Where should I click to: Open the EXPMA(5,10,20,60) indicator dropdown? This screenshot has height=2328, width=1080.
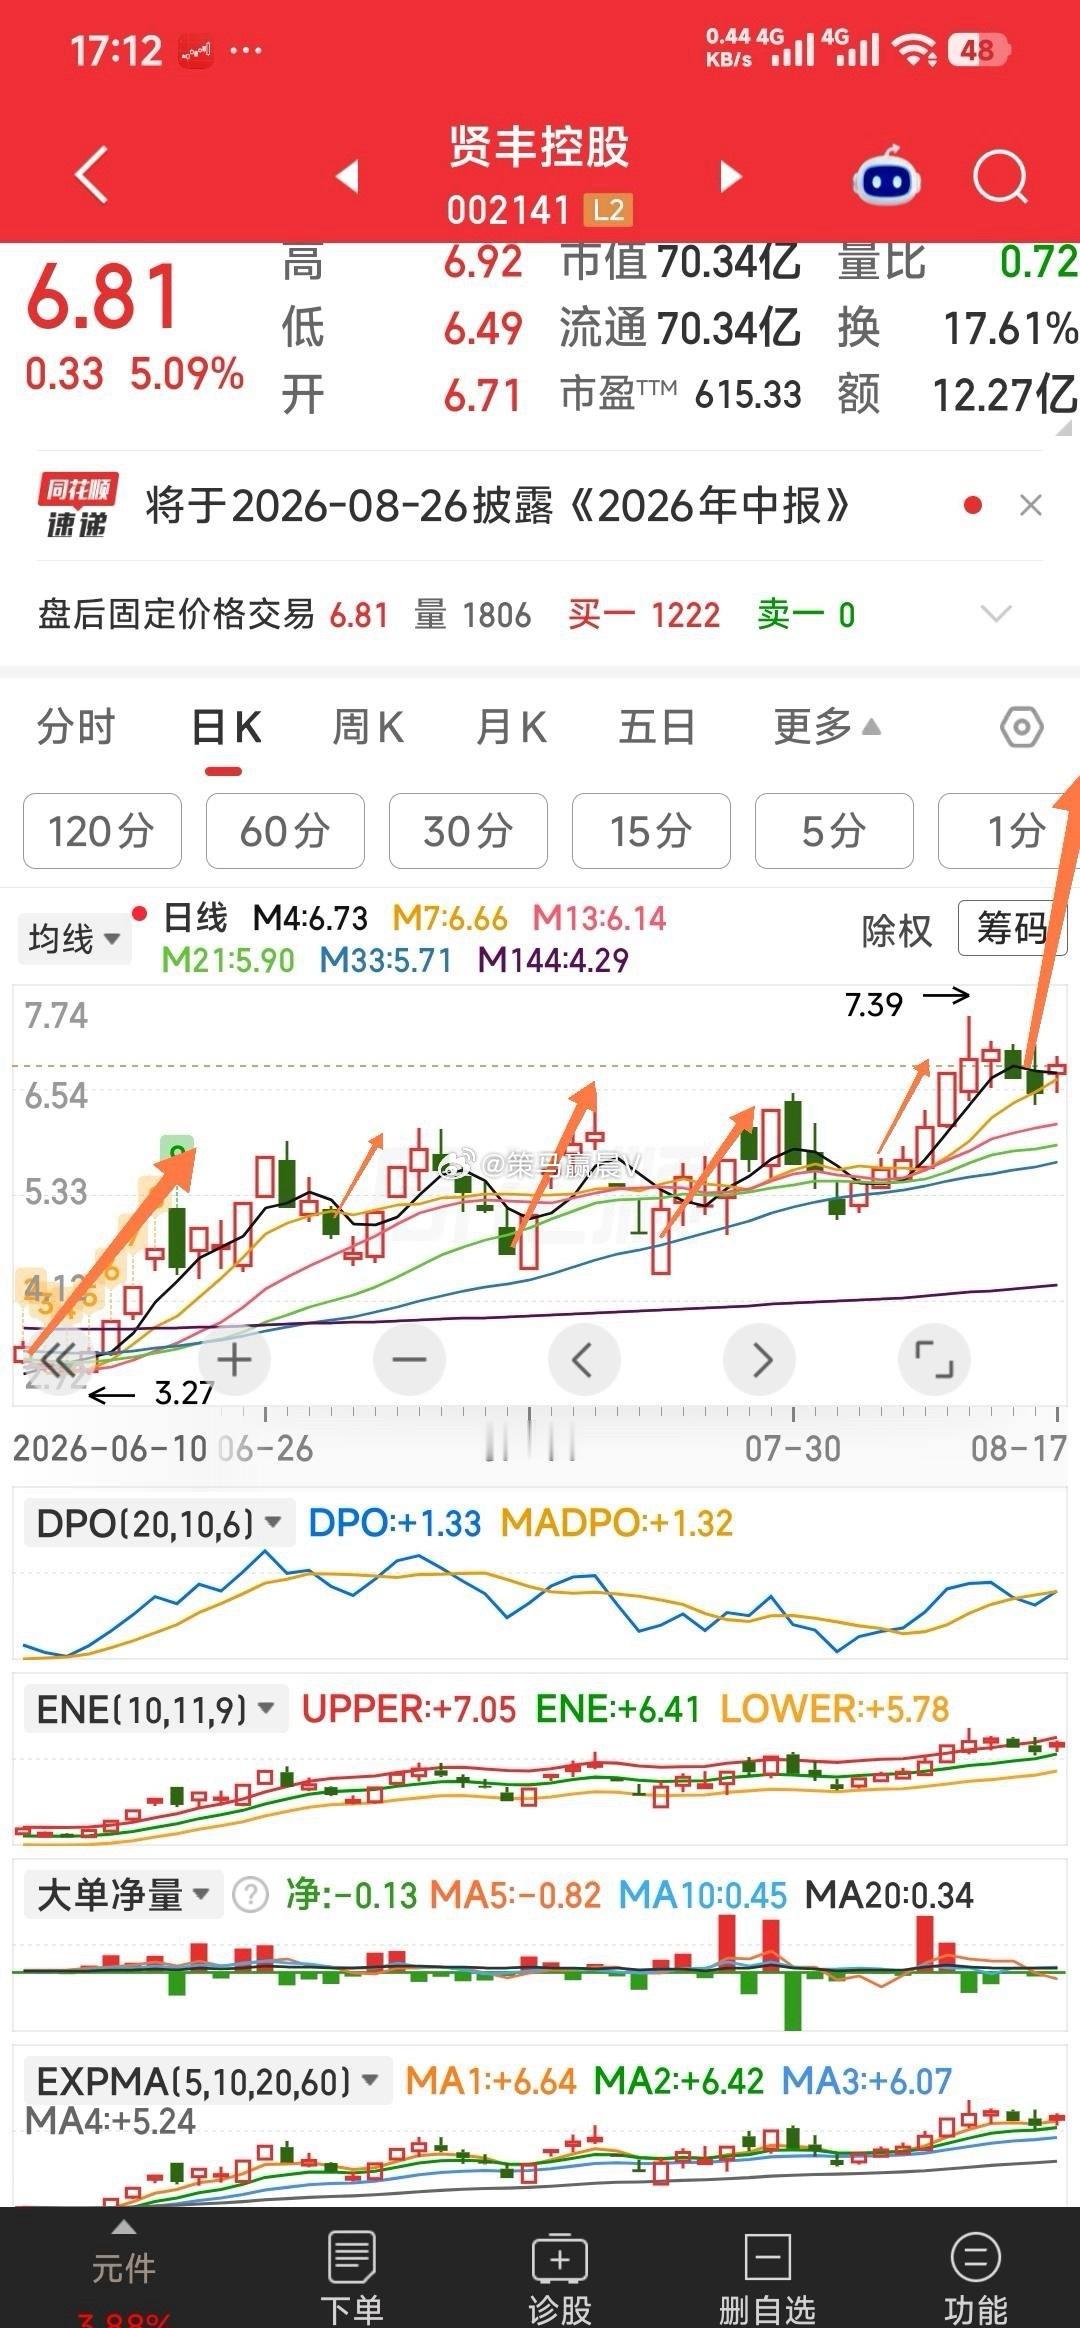tap(208, 2081)
